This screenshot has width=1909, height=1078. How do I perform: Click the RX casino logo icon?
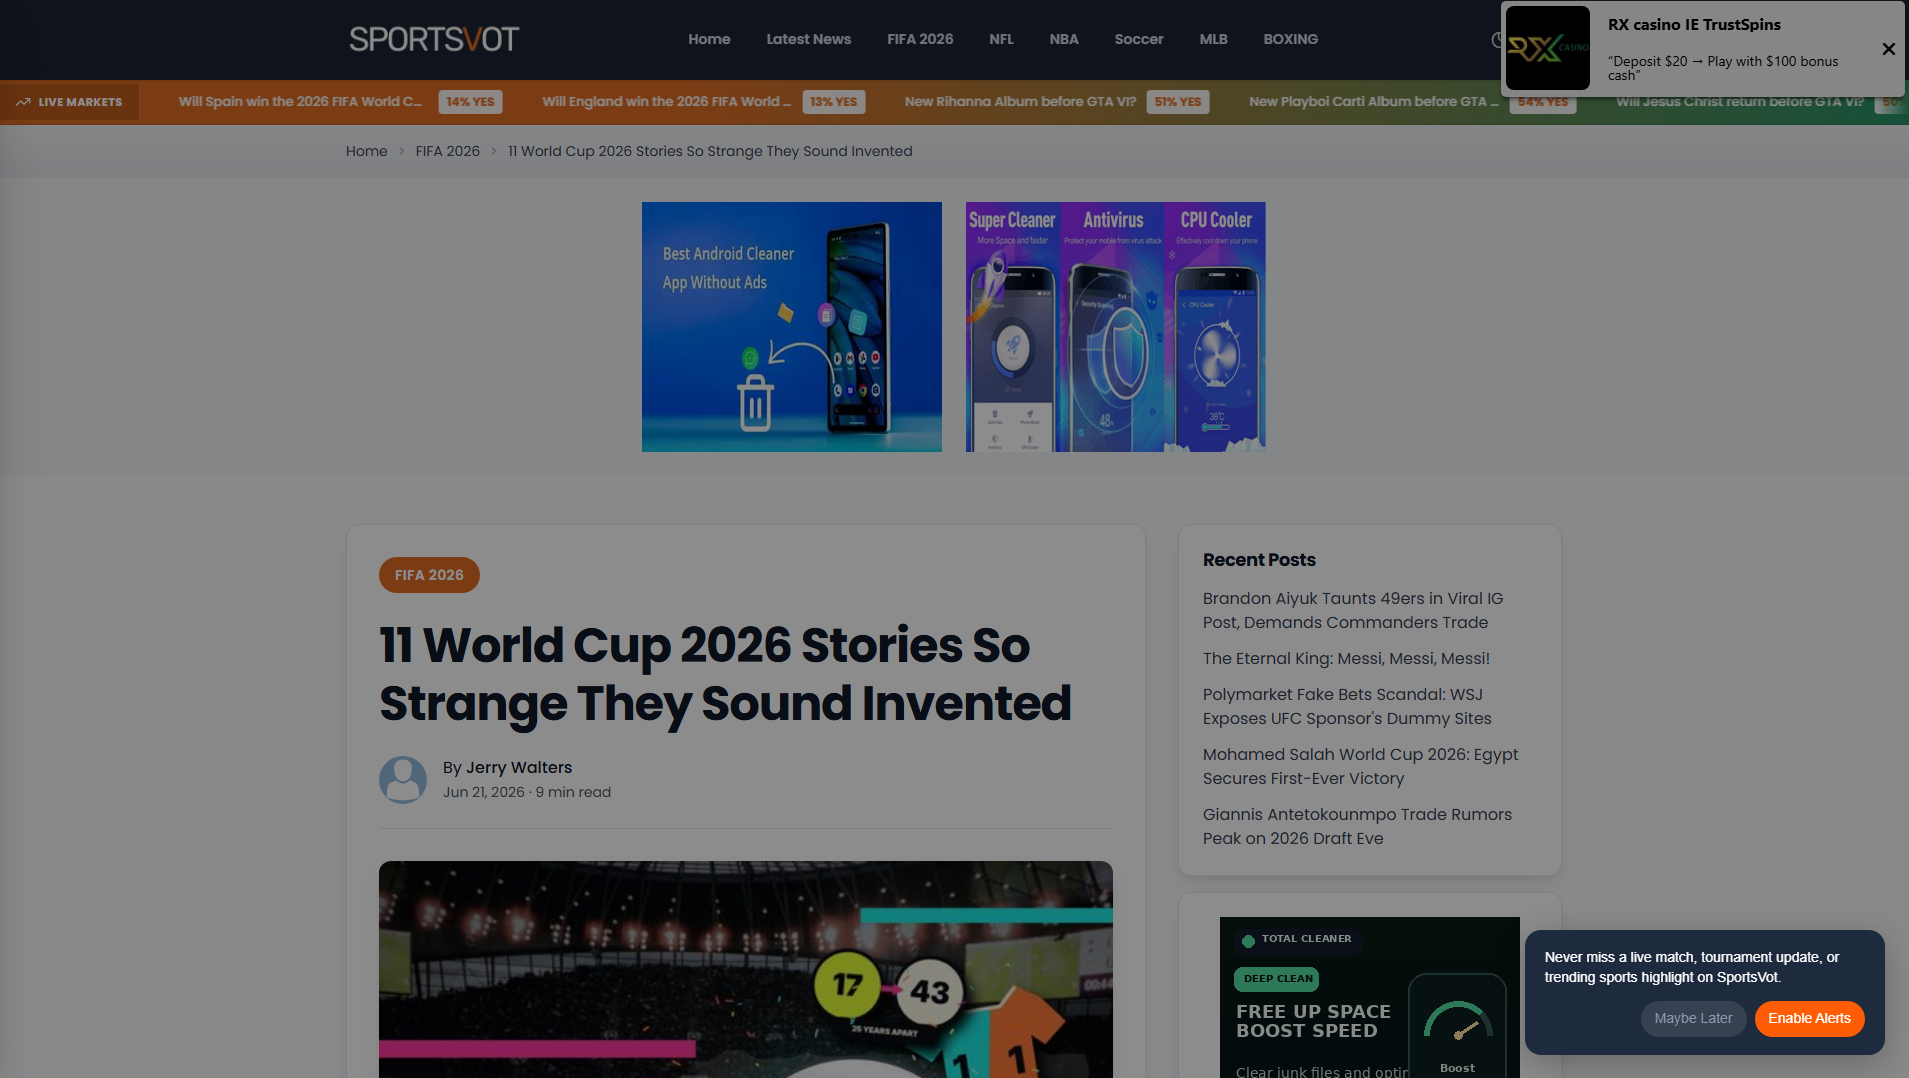point(1547,48)
